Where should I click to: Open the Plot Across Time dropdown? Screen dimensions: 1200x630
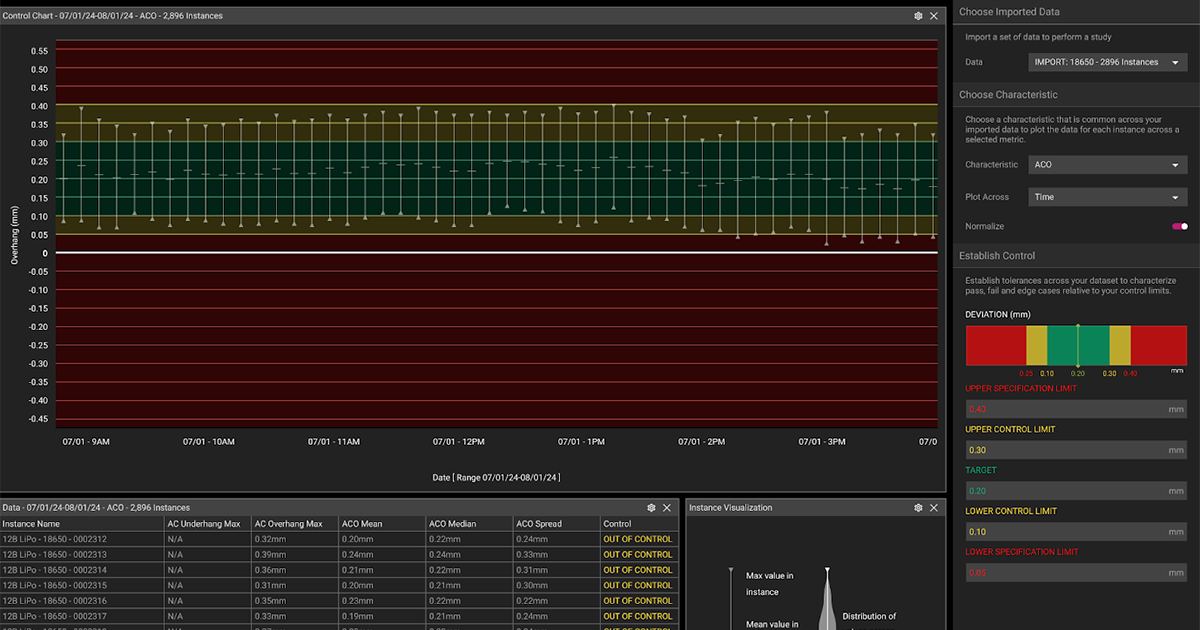1108,197
